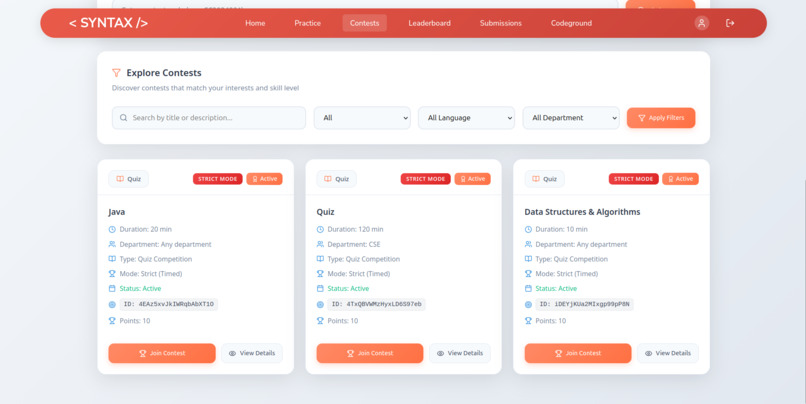Click the trophy icon beside Java Mode row

112,274
